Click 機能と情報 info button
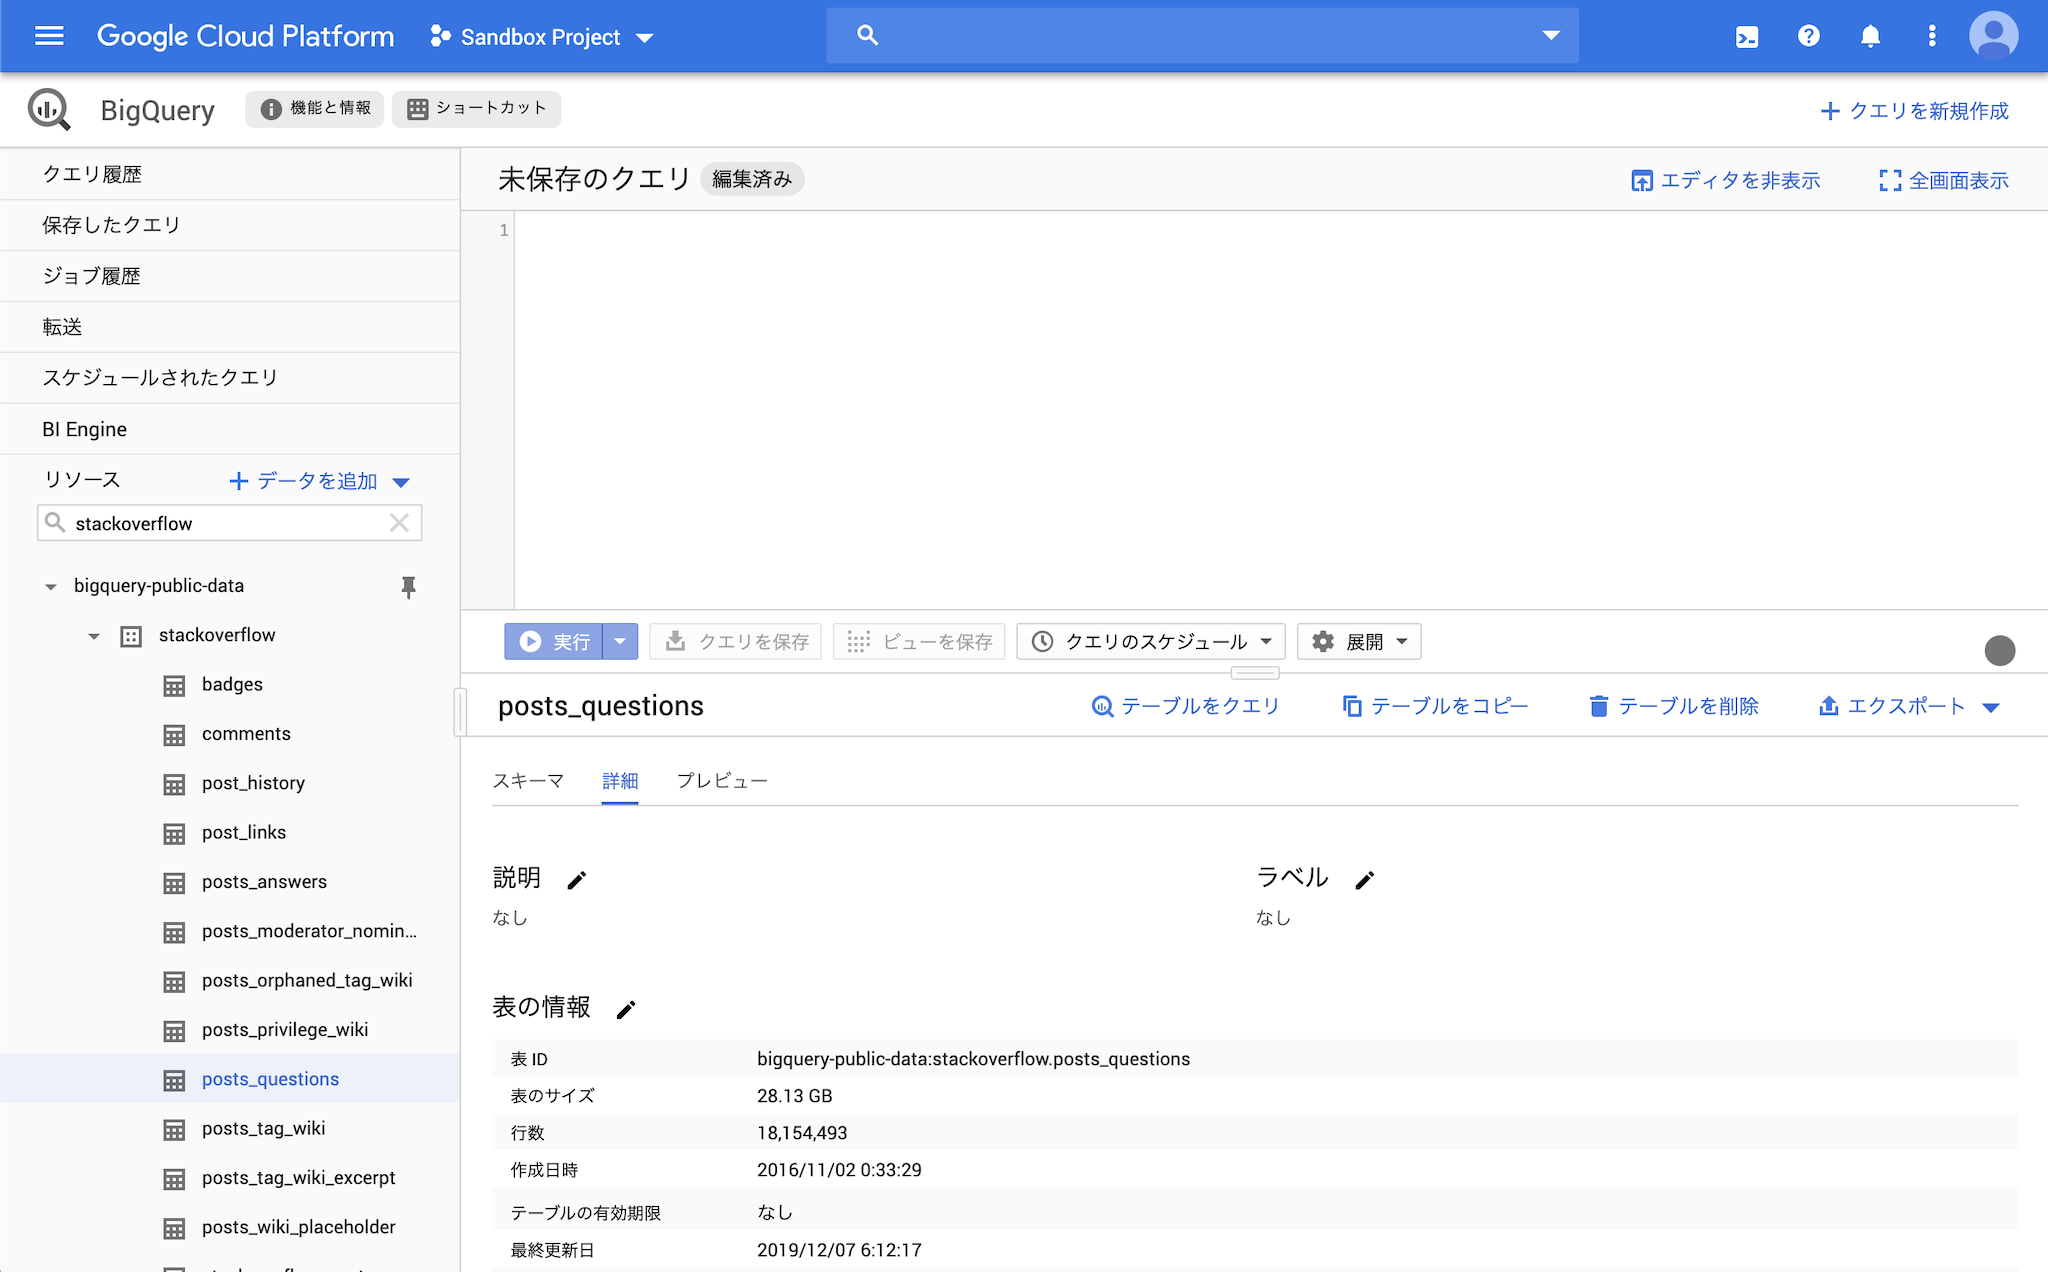 315,108
